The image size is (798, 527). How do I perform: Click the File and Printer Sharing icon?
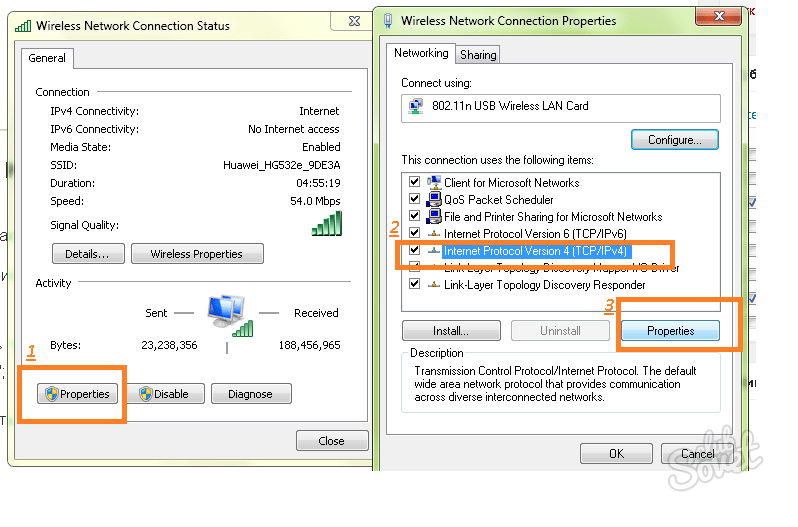434,216
